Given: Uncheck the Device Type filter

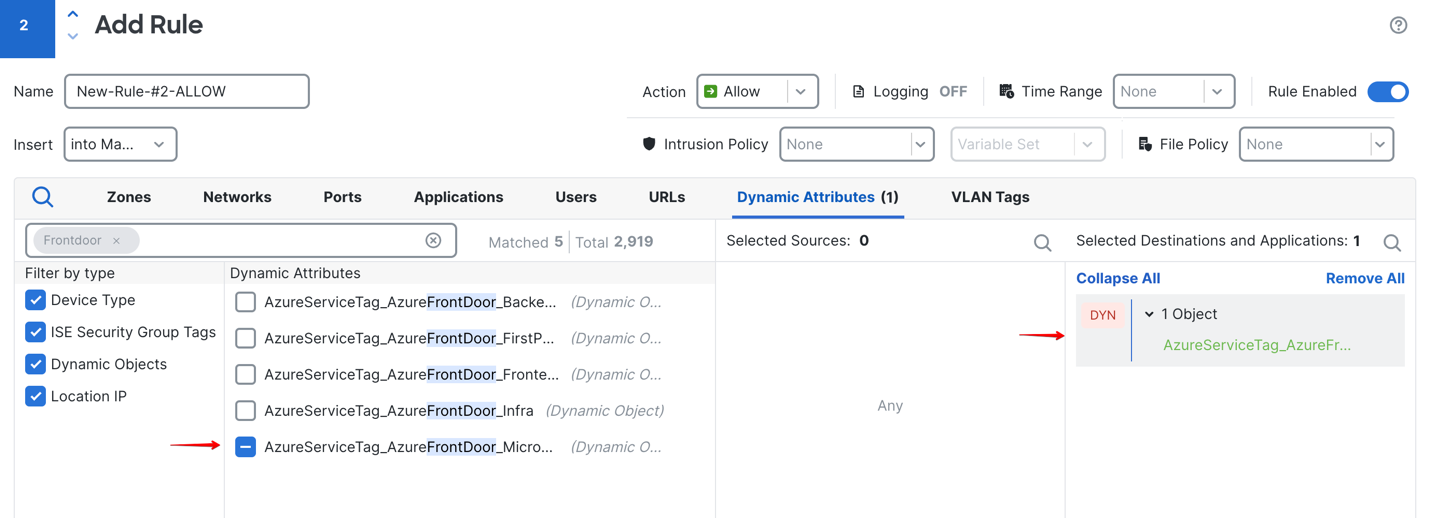Looking at the screenshot, I should click(x=36, y=300).
